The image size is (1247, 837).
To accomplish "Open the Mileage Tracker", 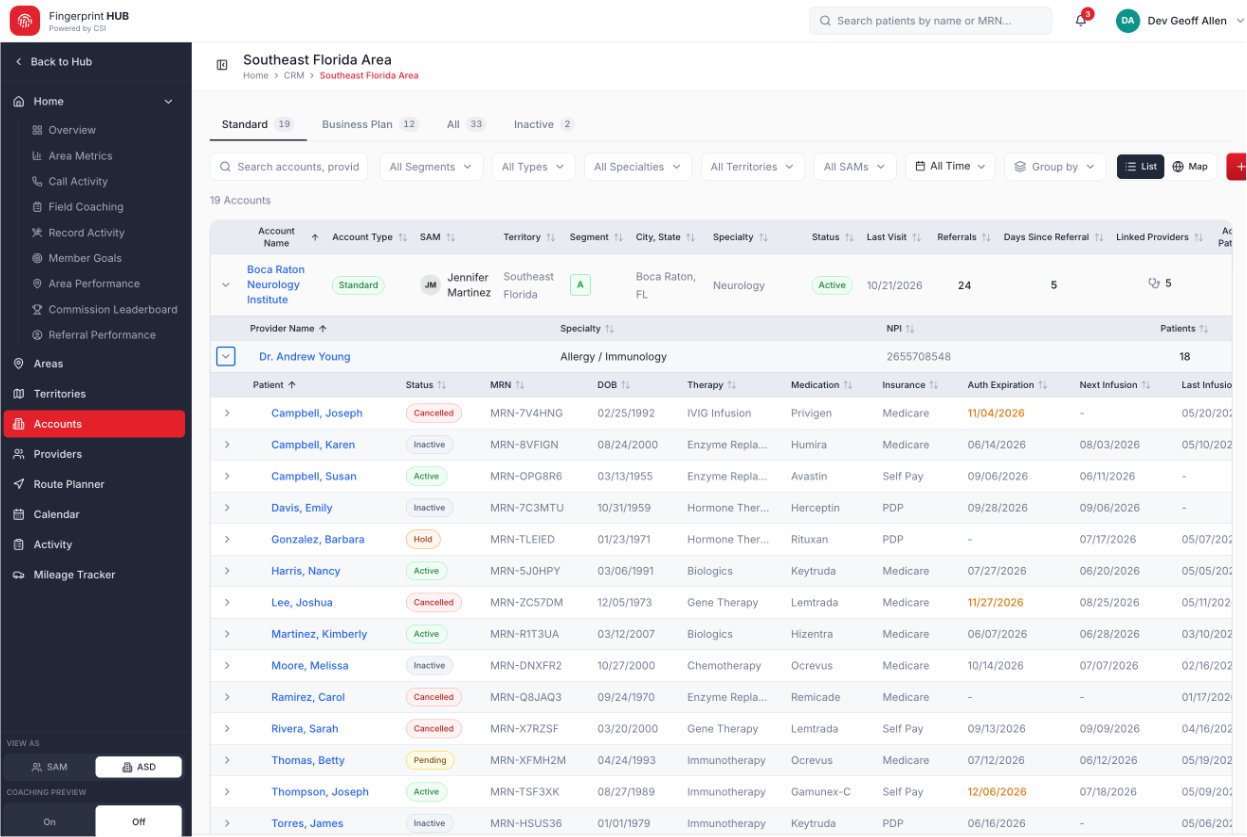I will tap(94, 575).
